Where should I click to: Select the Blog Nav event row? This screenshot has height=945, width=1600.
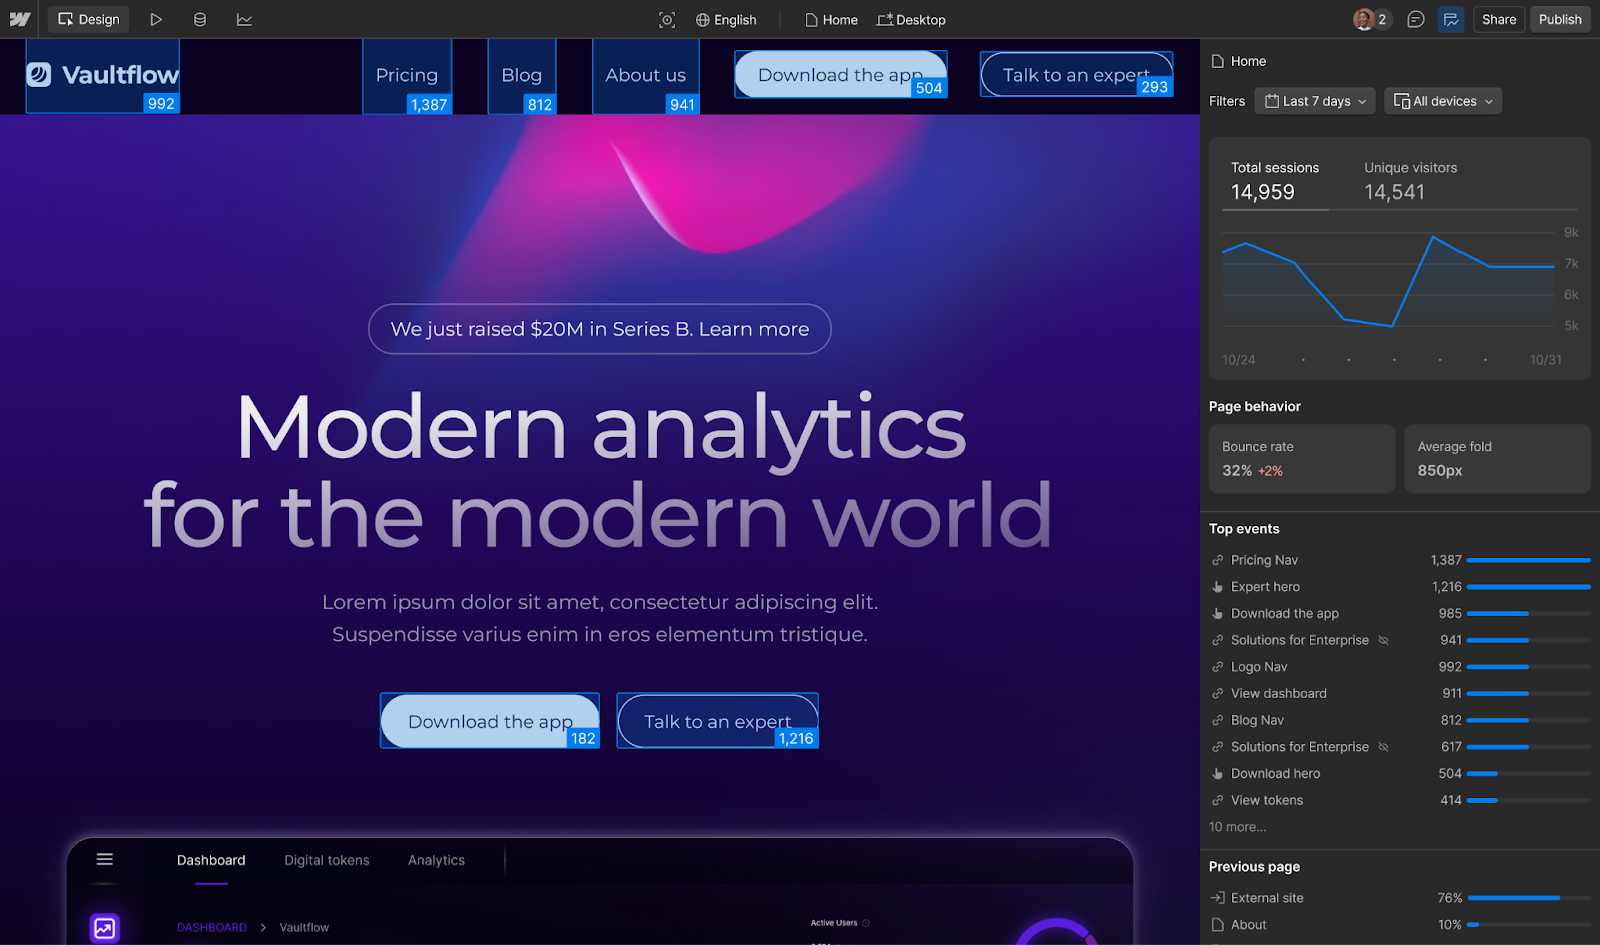tap(1400, 720)
